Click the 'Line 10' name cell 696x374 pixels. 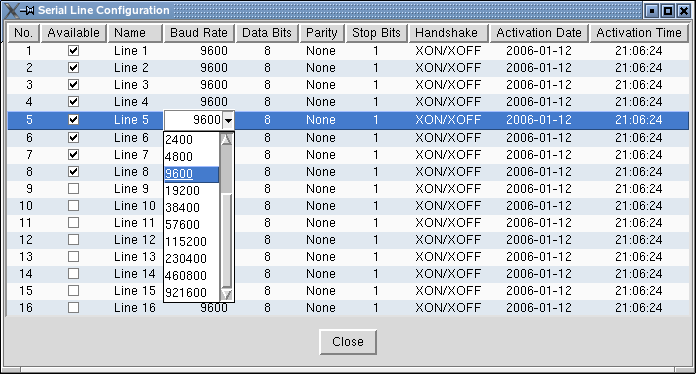click(x=135, y=206)
